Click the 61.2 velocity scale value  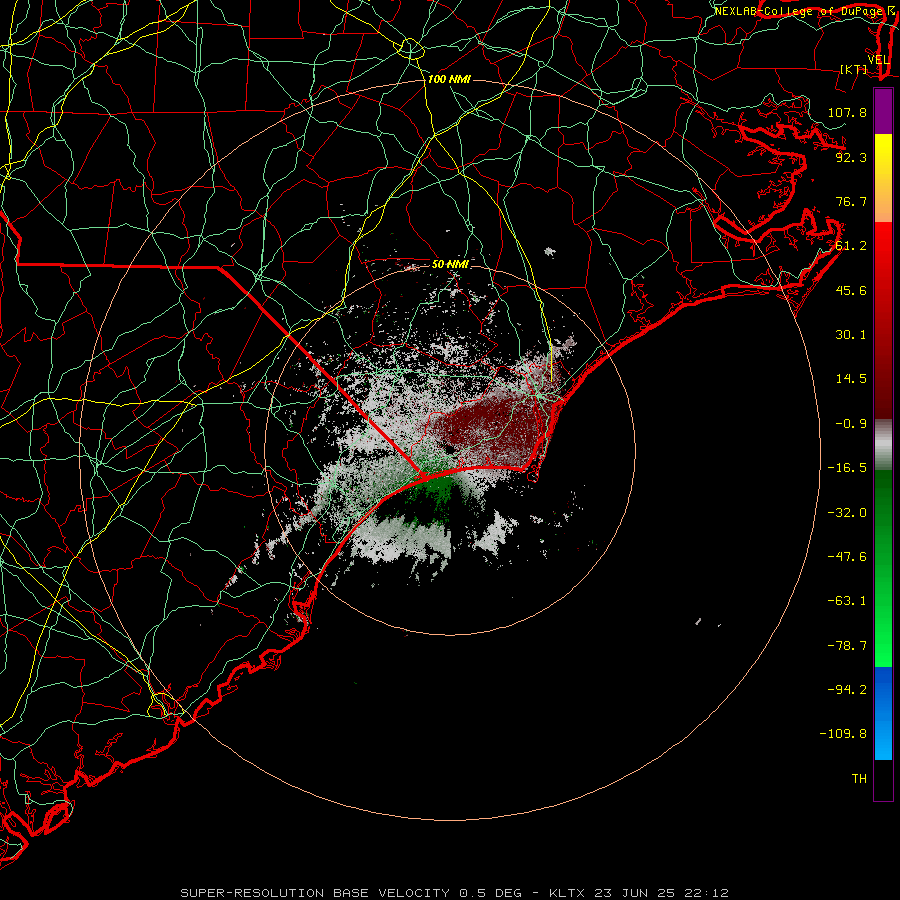click(x=851, y=246)
